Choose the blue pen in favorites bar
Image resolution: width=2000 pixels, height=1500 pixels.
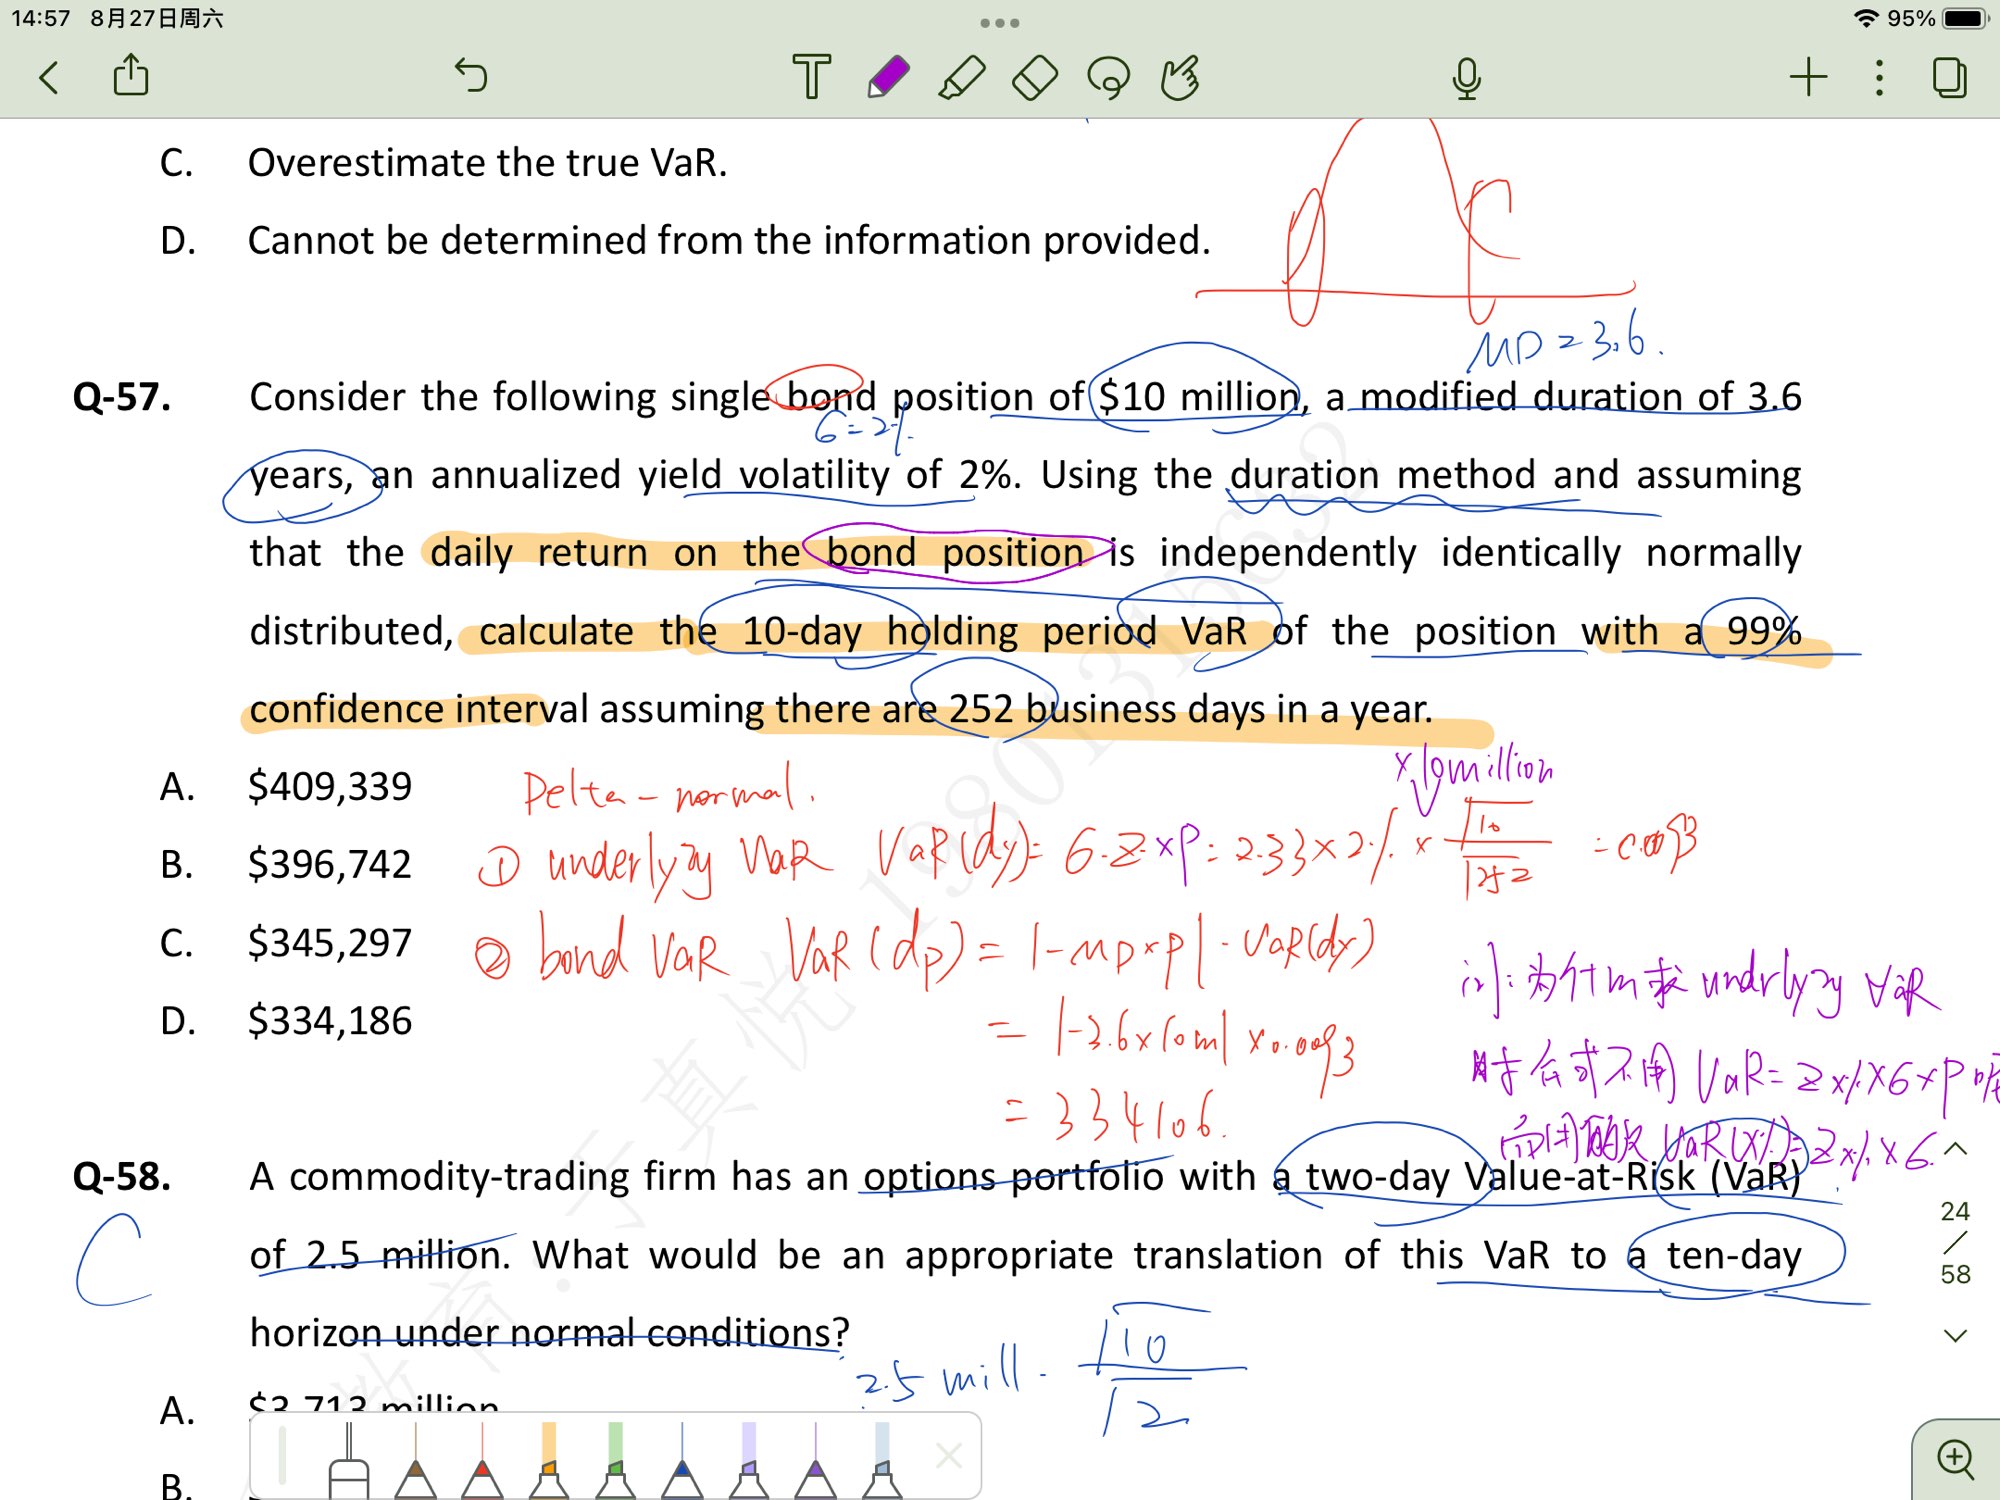[x=682, y=1462]
